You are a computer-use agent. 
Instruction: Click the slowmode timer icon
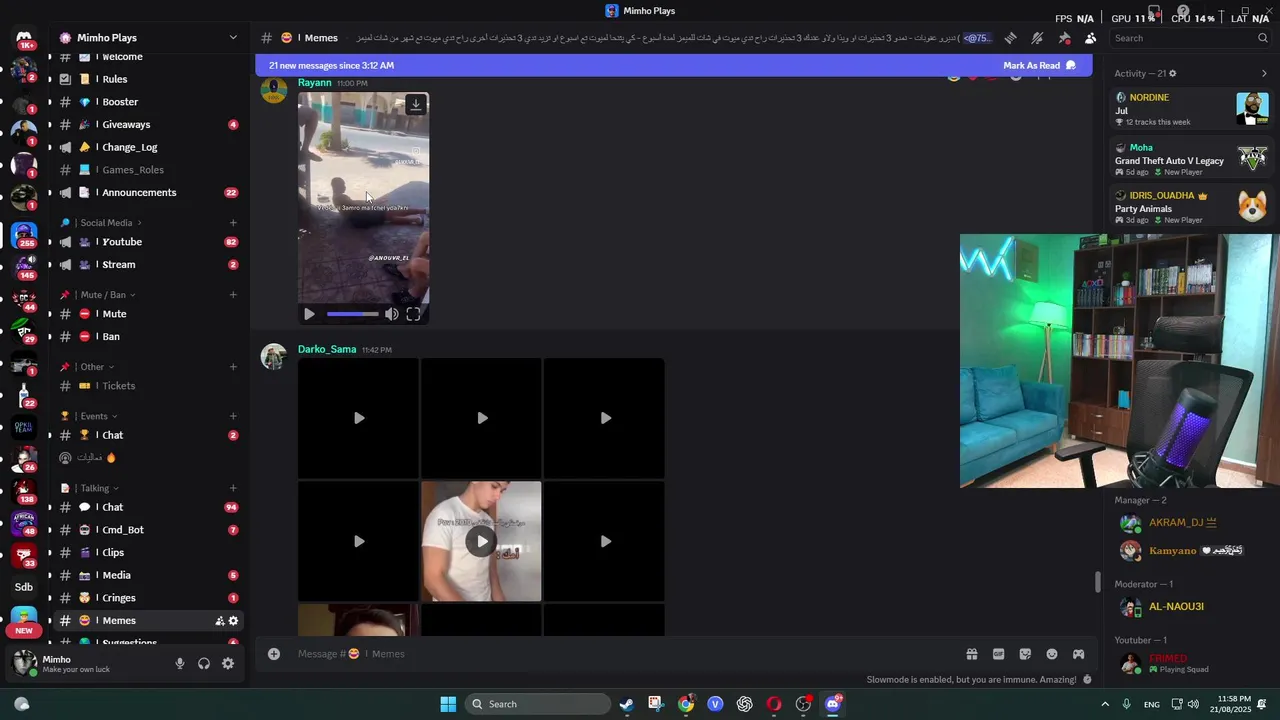tap(1087, 680)
